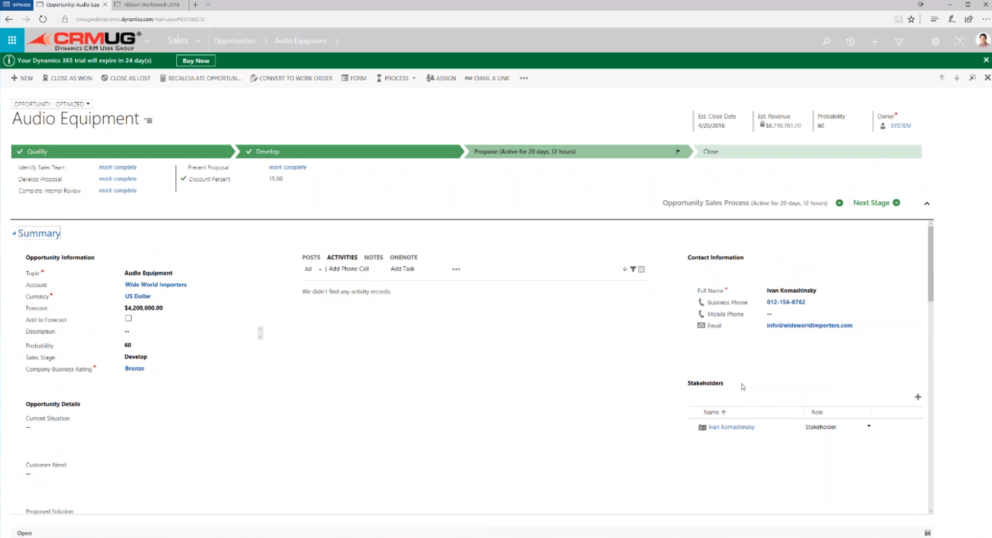Viewport: 992px width, 538px height.
Task: Click Opportunities breadcrumb in nav bar
Action: pyautogui.click(x=235, y=41)
